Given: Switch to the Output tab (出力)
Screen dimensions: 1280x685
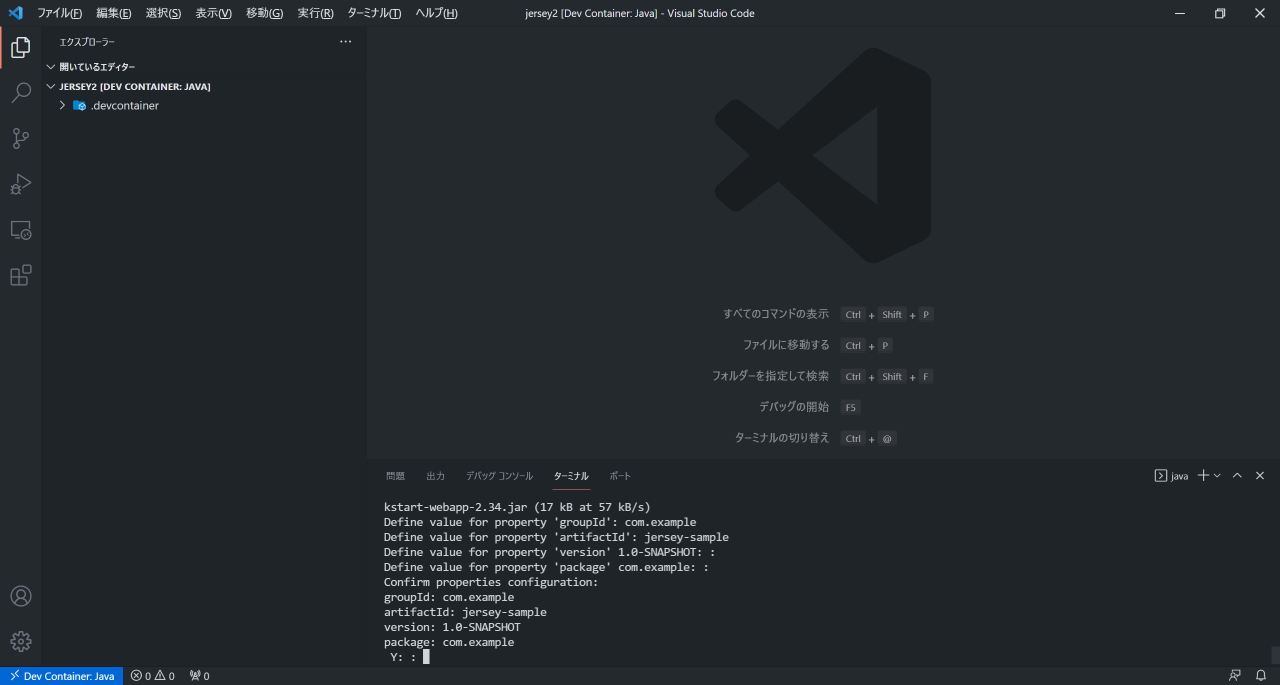Looking at the screenshot, I should coord(435,476).
